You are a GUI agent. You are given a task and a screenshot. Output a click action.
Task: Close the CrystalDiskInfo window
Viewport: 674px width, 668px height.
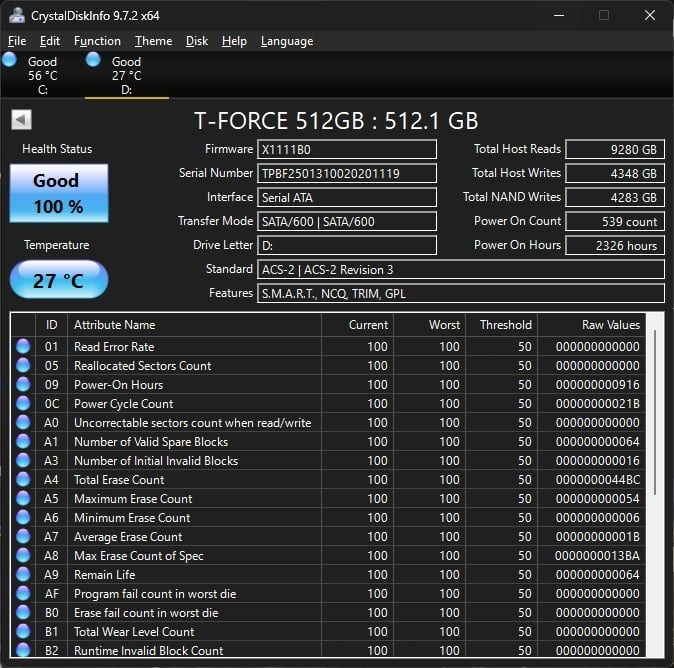(649, 15)
